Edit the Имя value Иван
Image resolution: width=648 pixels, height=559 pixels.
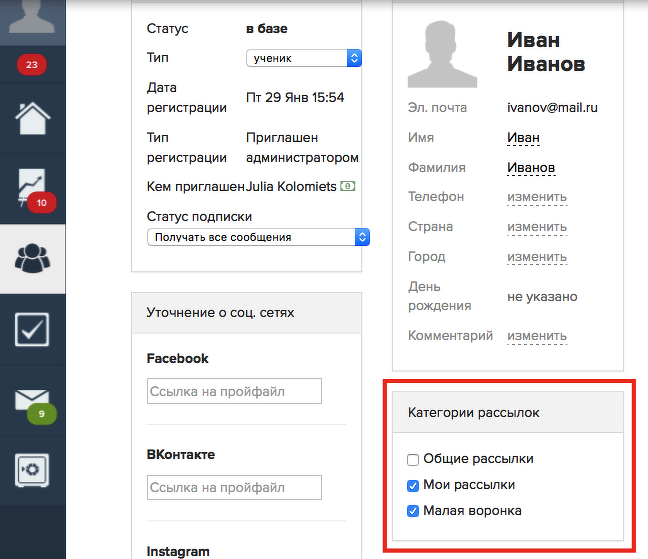(x=523, y=138)
